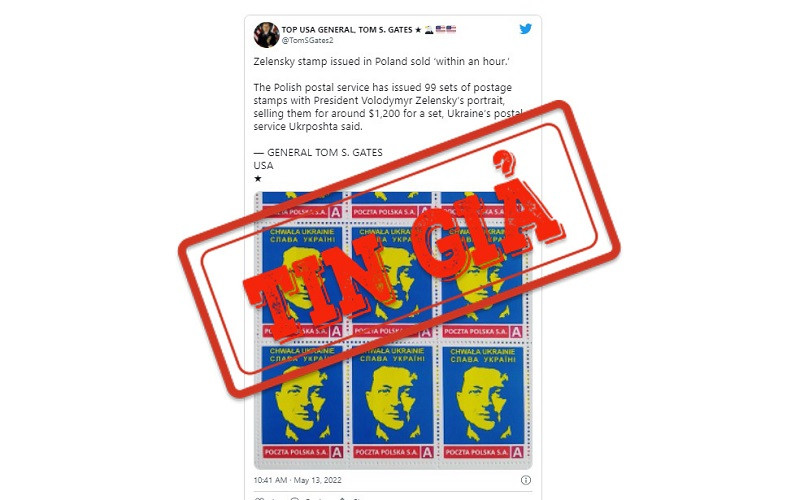Viewport: 800px width, 500px height.
Task: Select the bottom-middle Zelensky stamp
Action: (x=392, y=402)
